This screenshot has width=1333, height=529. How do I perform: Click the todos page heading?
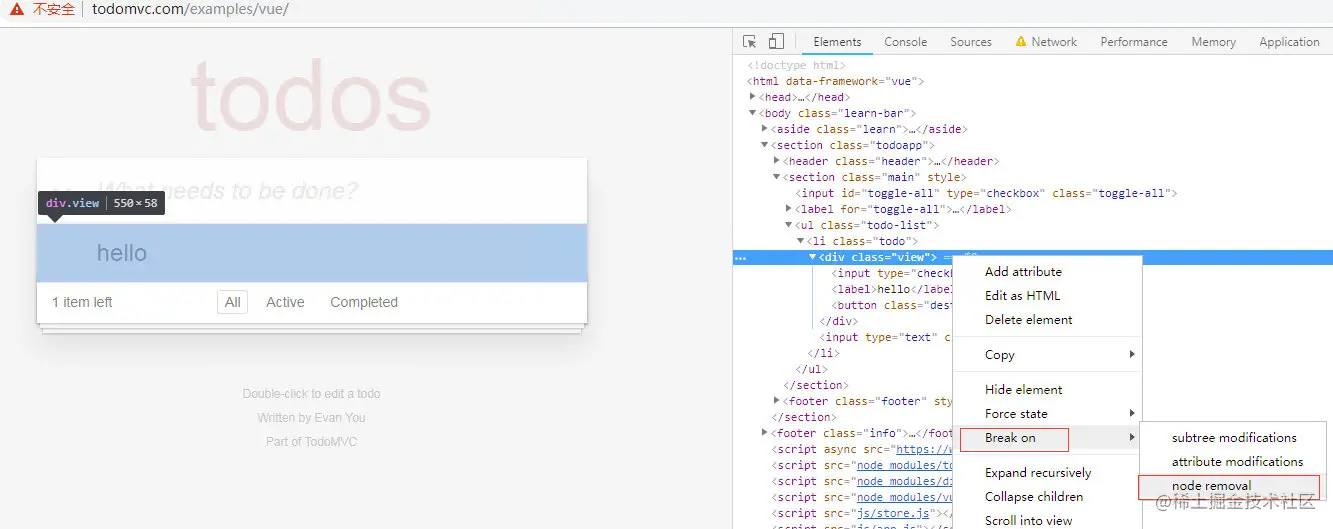[311, 97]
